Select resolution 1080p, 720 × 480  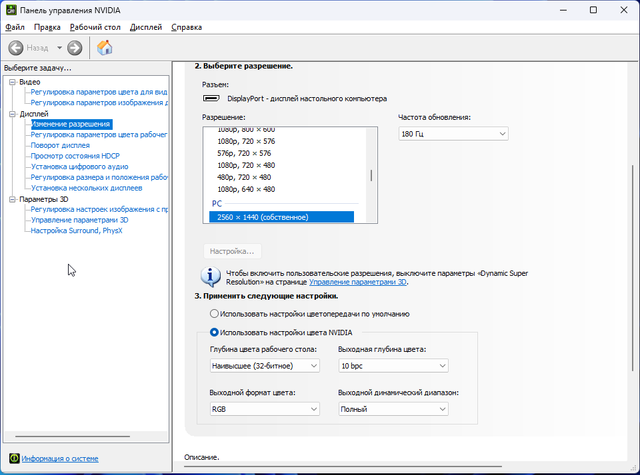coord(246,165)
